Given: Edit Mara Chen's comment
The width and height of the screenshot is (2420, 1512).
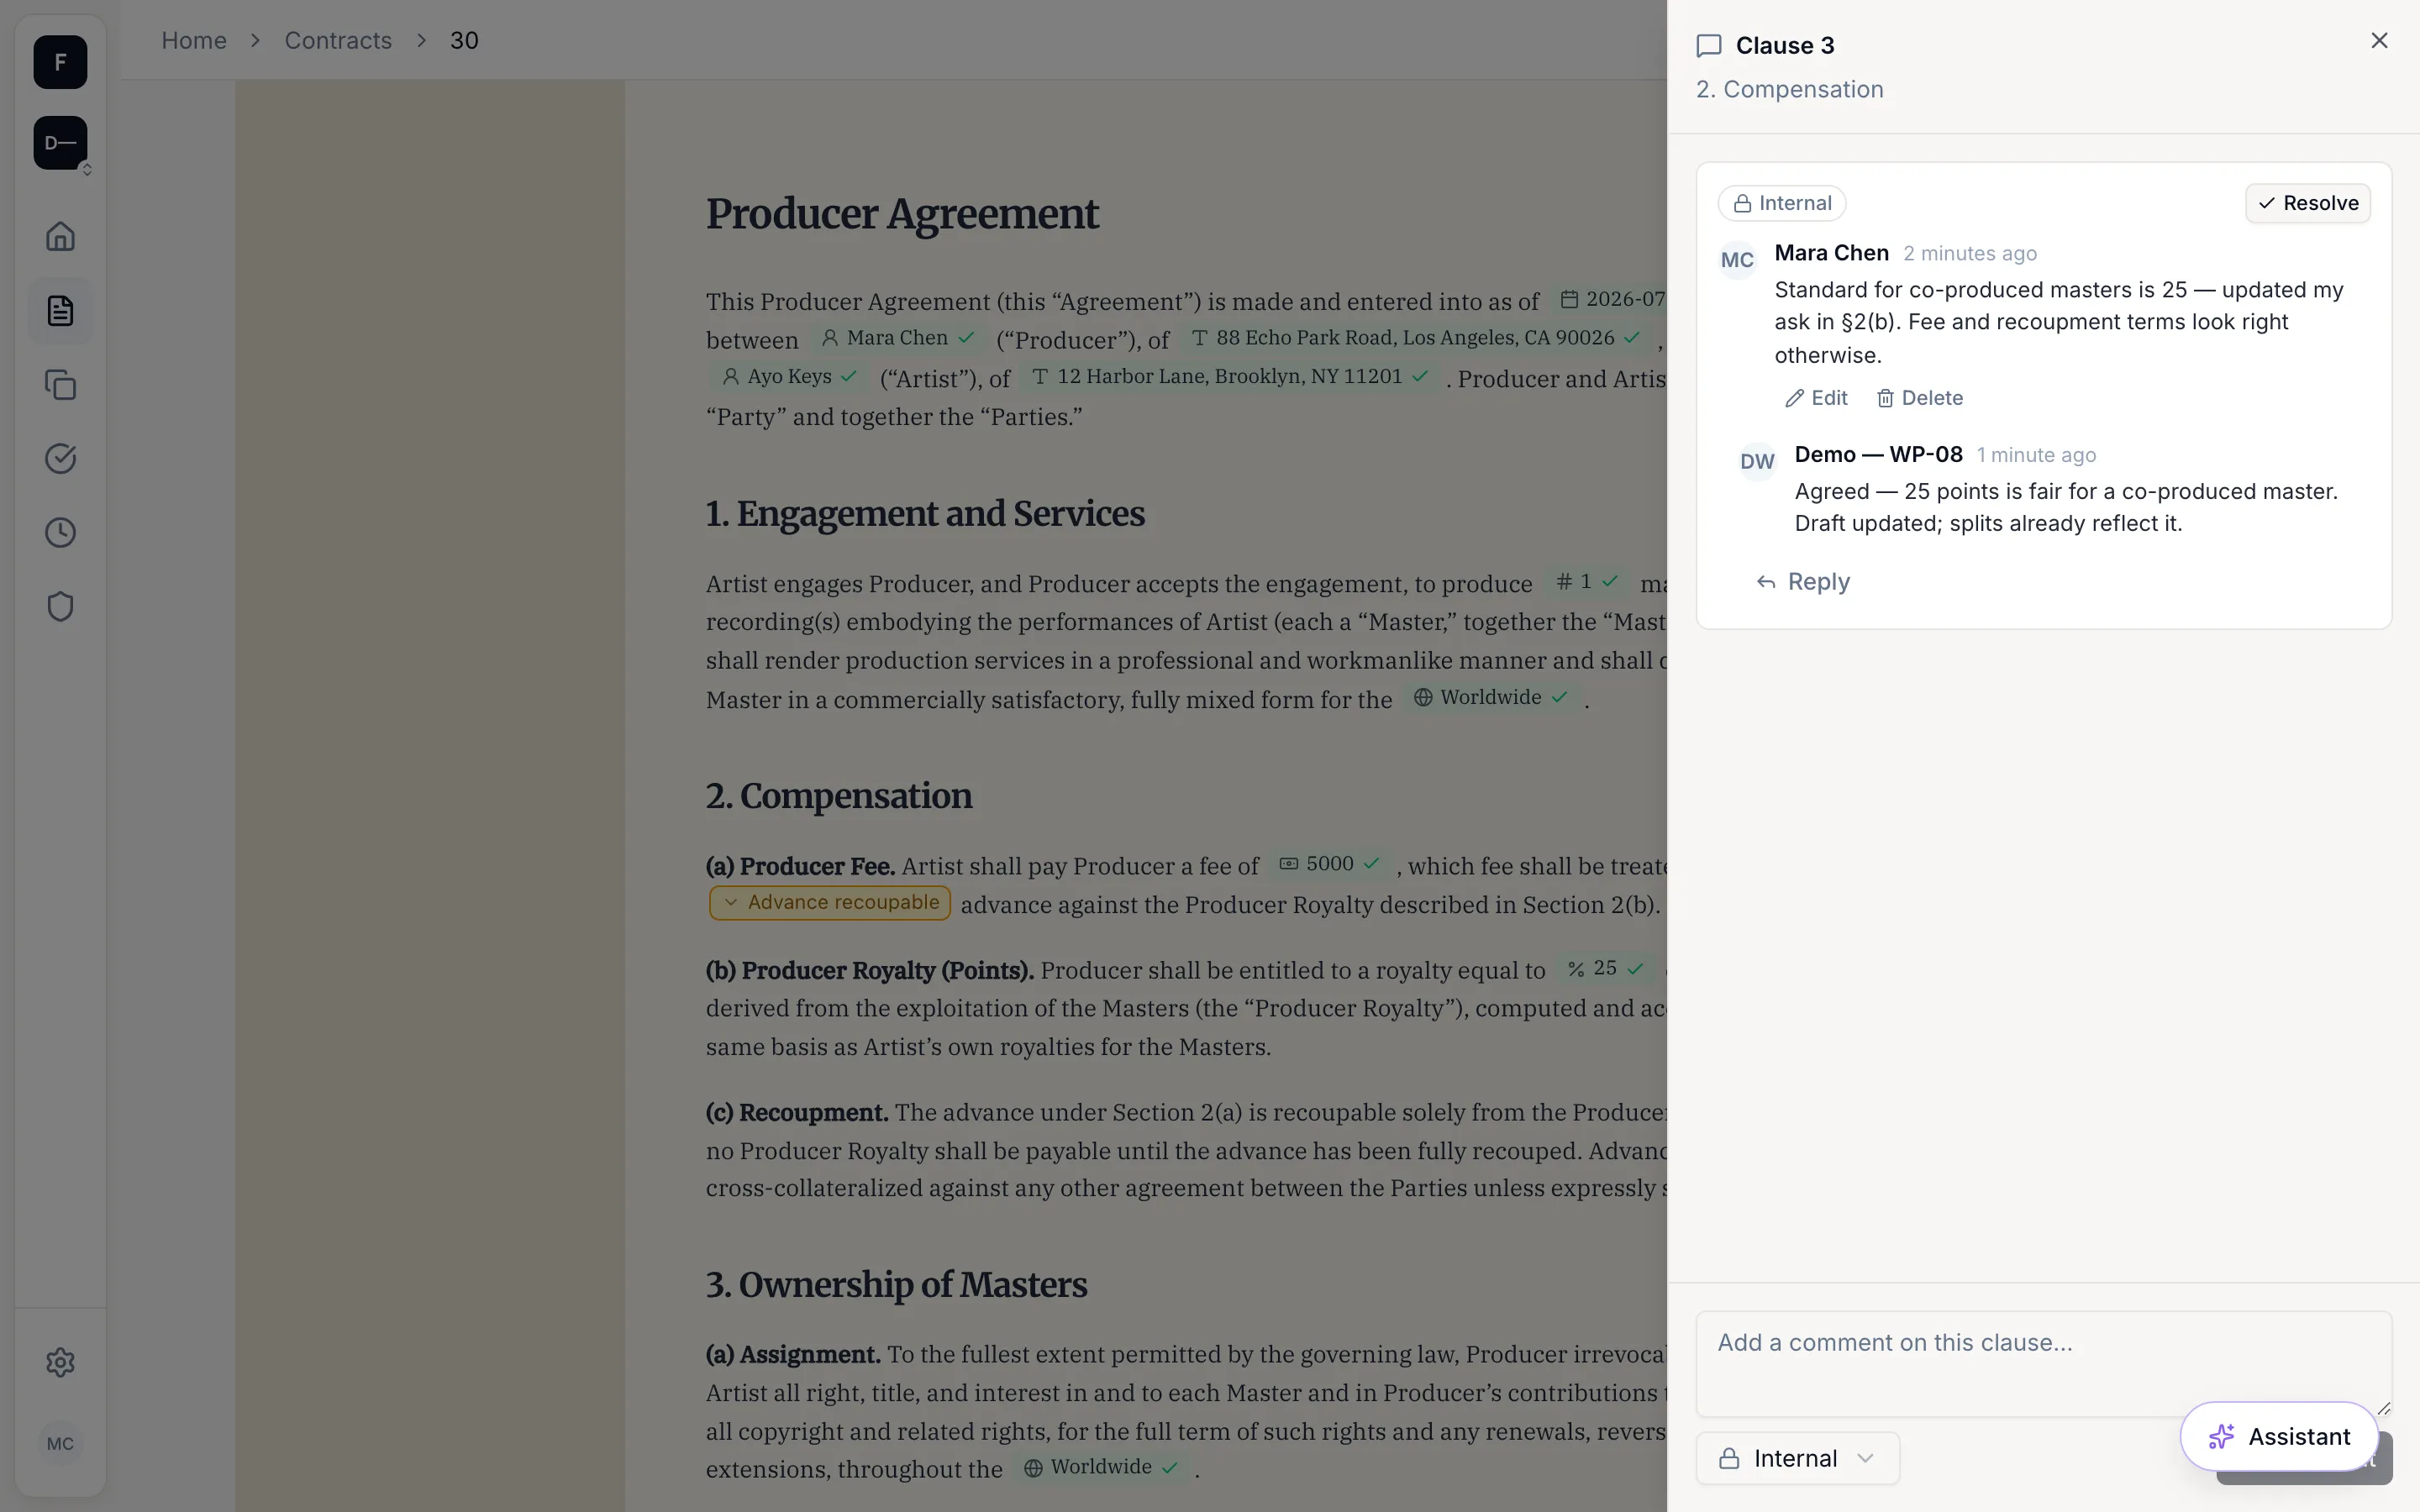Looking at the screenshot, I should coord(1816,398).
